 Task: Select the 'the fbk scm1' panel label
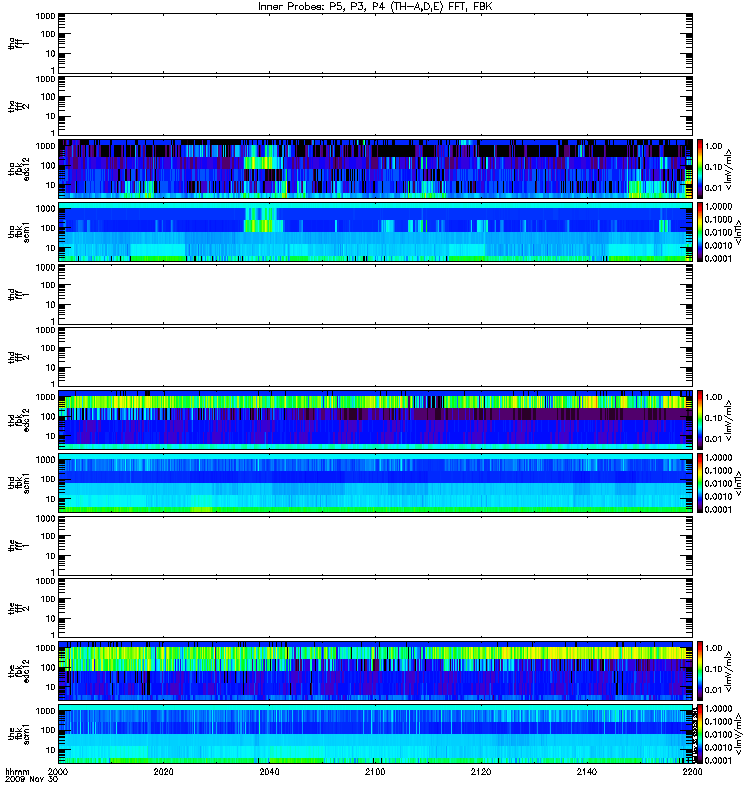pyautogui.click(x=18, y=734)
